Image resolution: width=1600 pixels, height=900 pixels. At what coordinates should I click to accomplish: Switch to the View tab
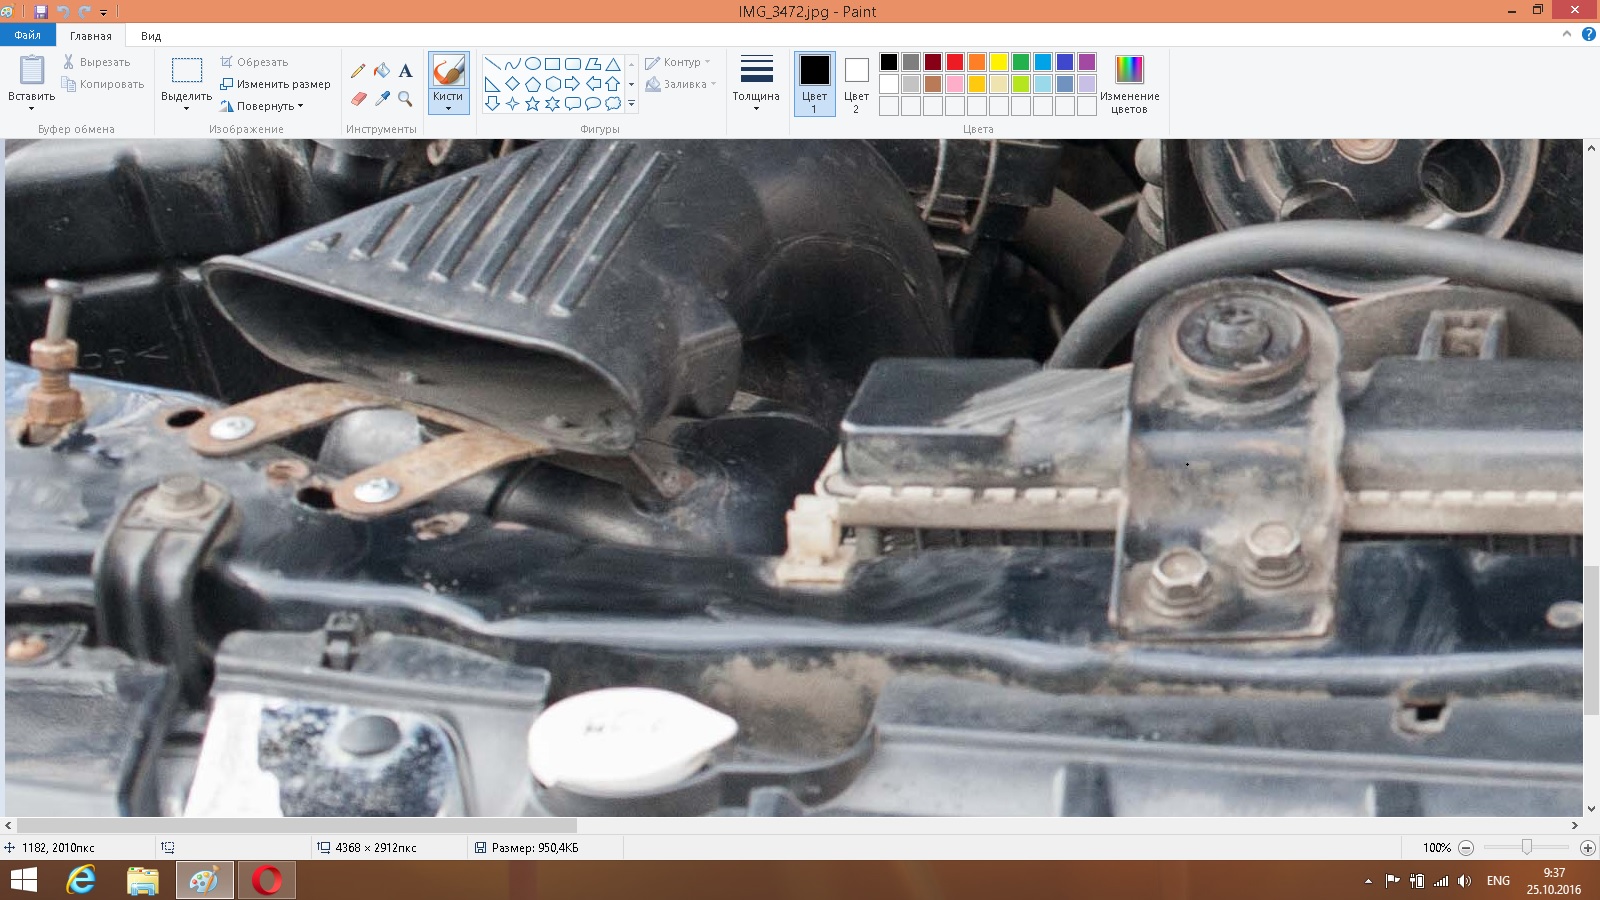click(151, 36)
